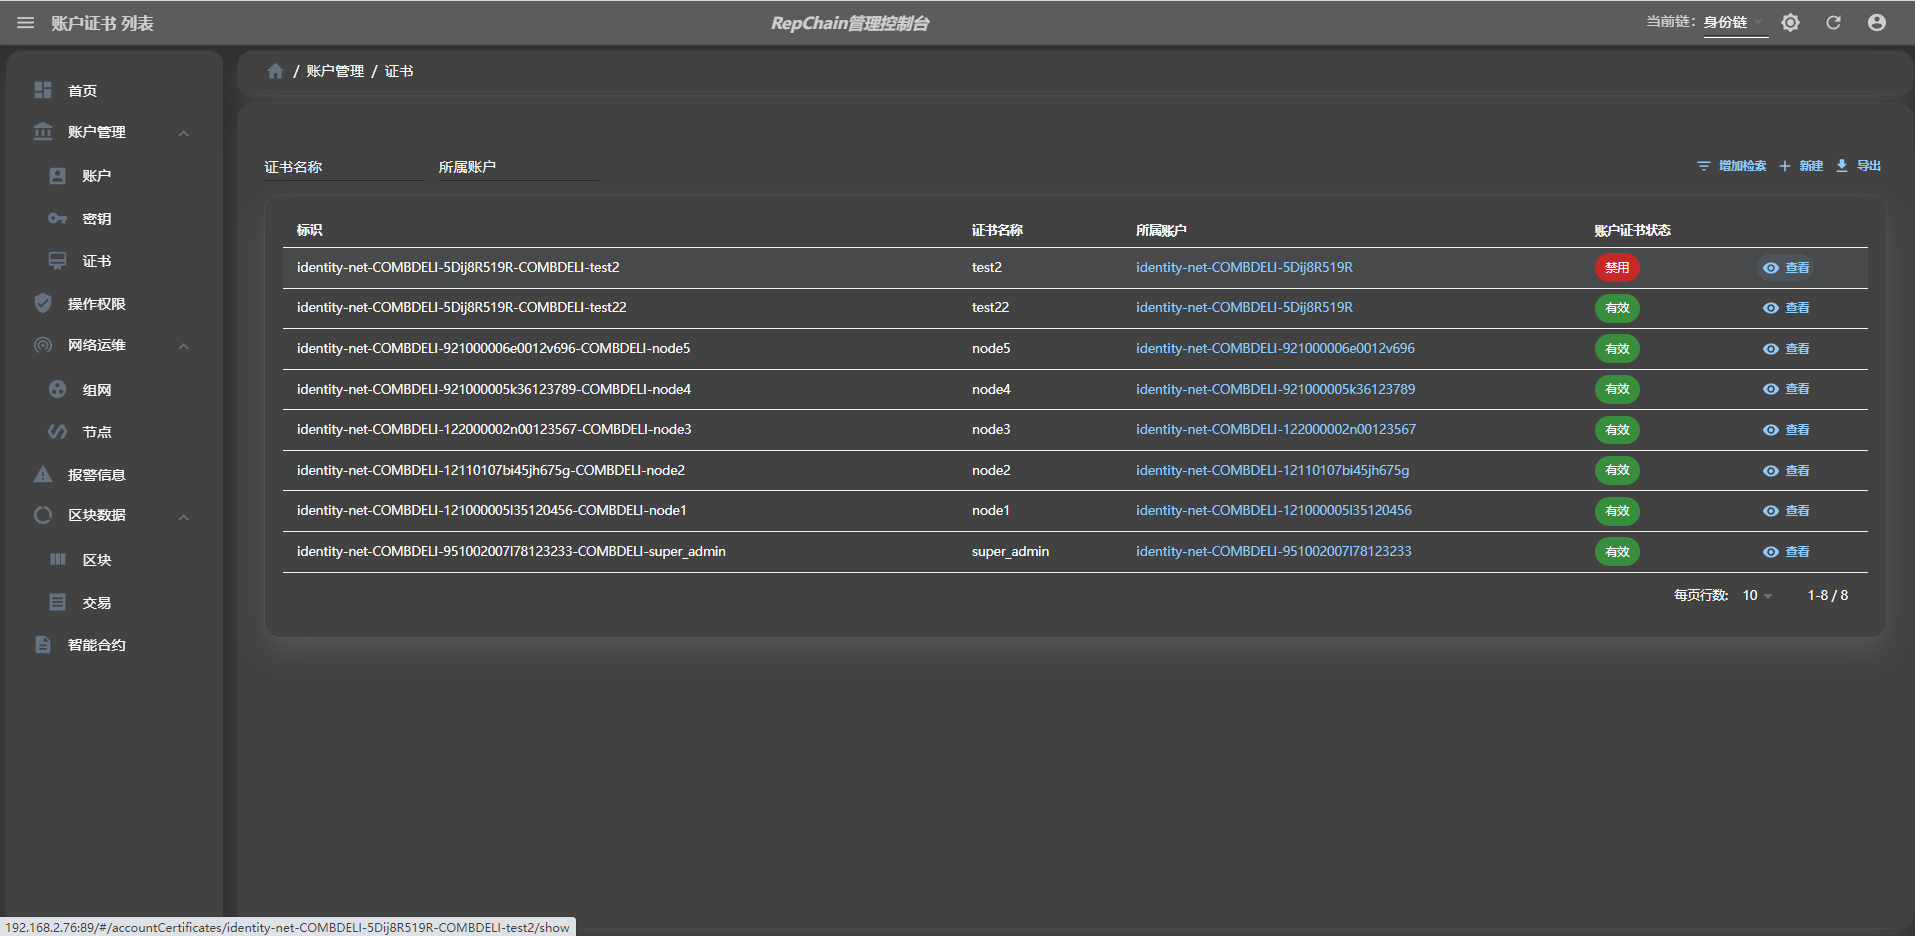Viewport: 1915px width, 936px height.
Task: View the node3 certificate via eye icon
Action: click(x=1771, y=430)
